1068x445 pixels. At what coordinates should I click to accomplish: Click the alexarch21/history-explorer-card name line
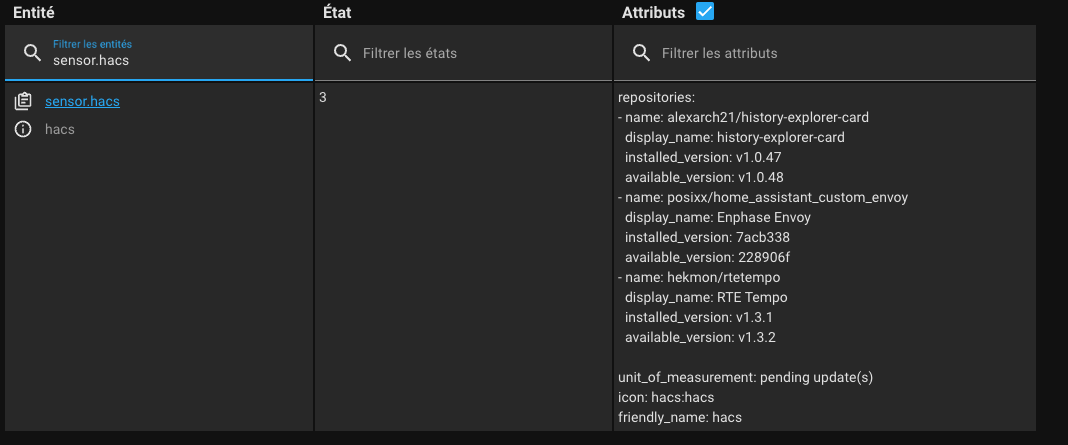(x=744, y=117)
